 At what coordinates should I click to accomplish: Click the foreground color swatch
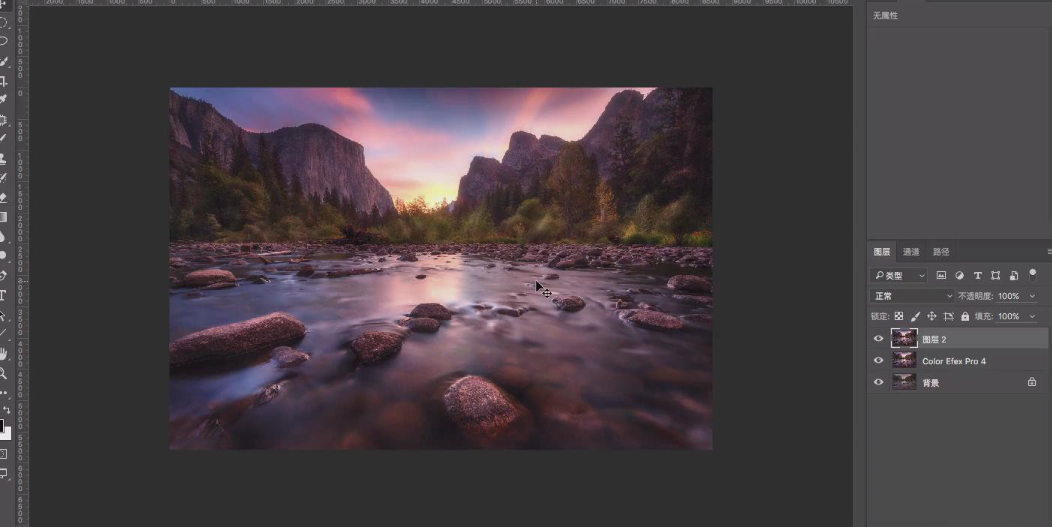click(x=1, y=424)
